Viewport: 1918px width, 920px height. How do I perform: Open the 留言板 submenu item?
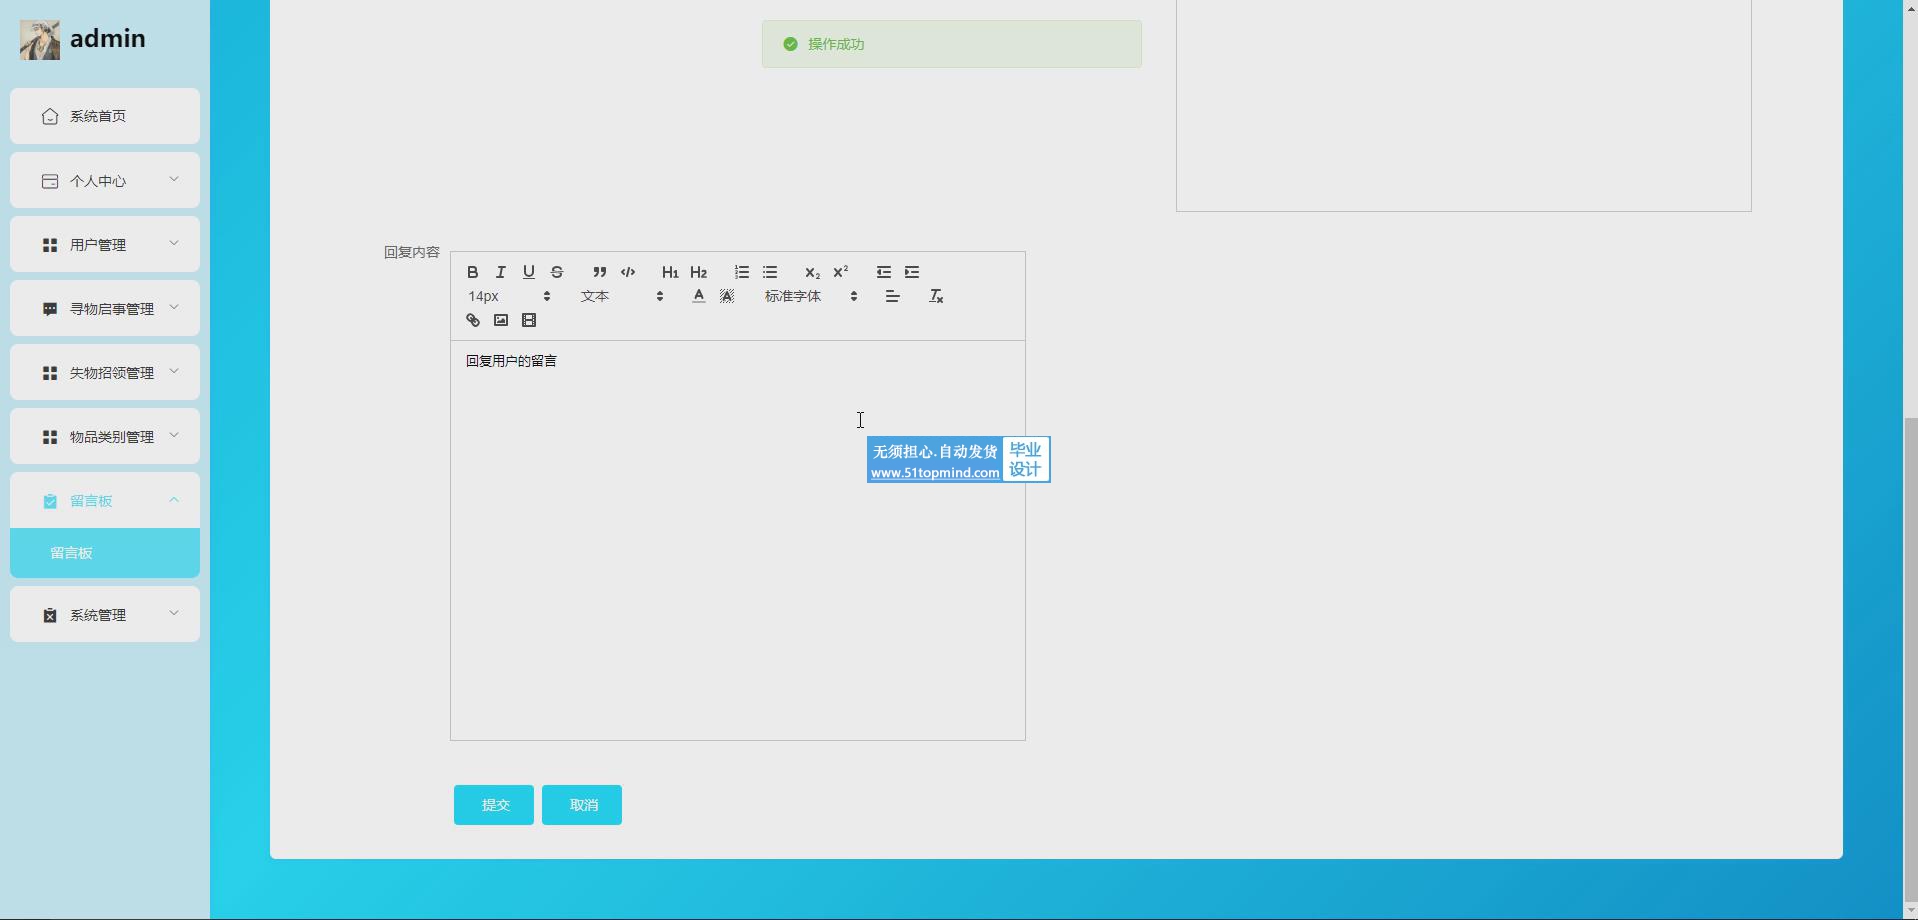pos(105,553)
